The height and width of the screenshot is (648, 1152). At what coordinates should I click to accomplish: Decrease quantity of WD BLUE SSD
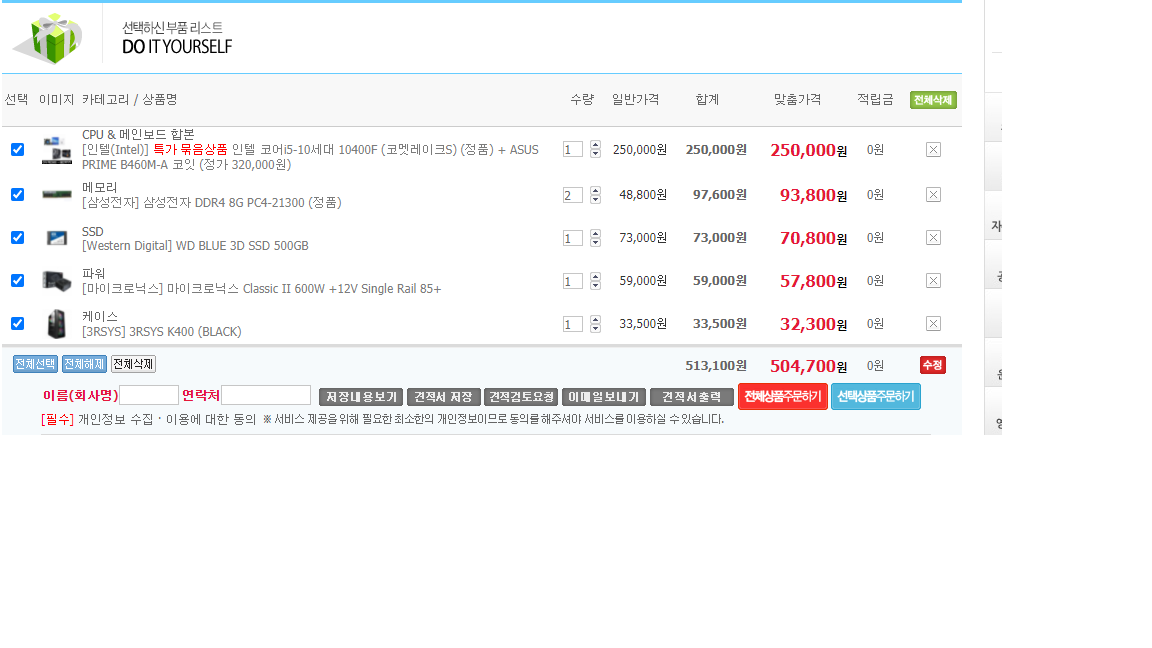click(595, 242)
